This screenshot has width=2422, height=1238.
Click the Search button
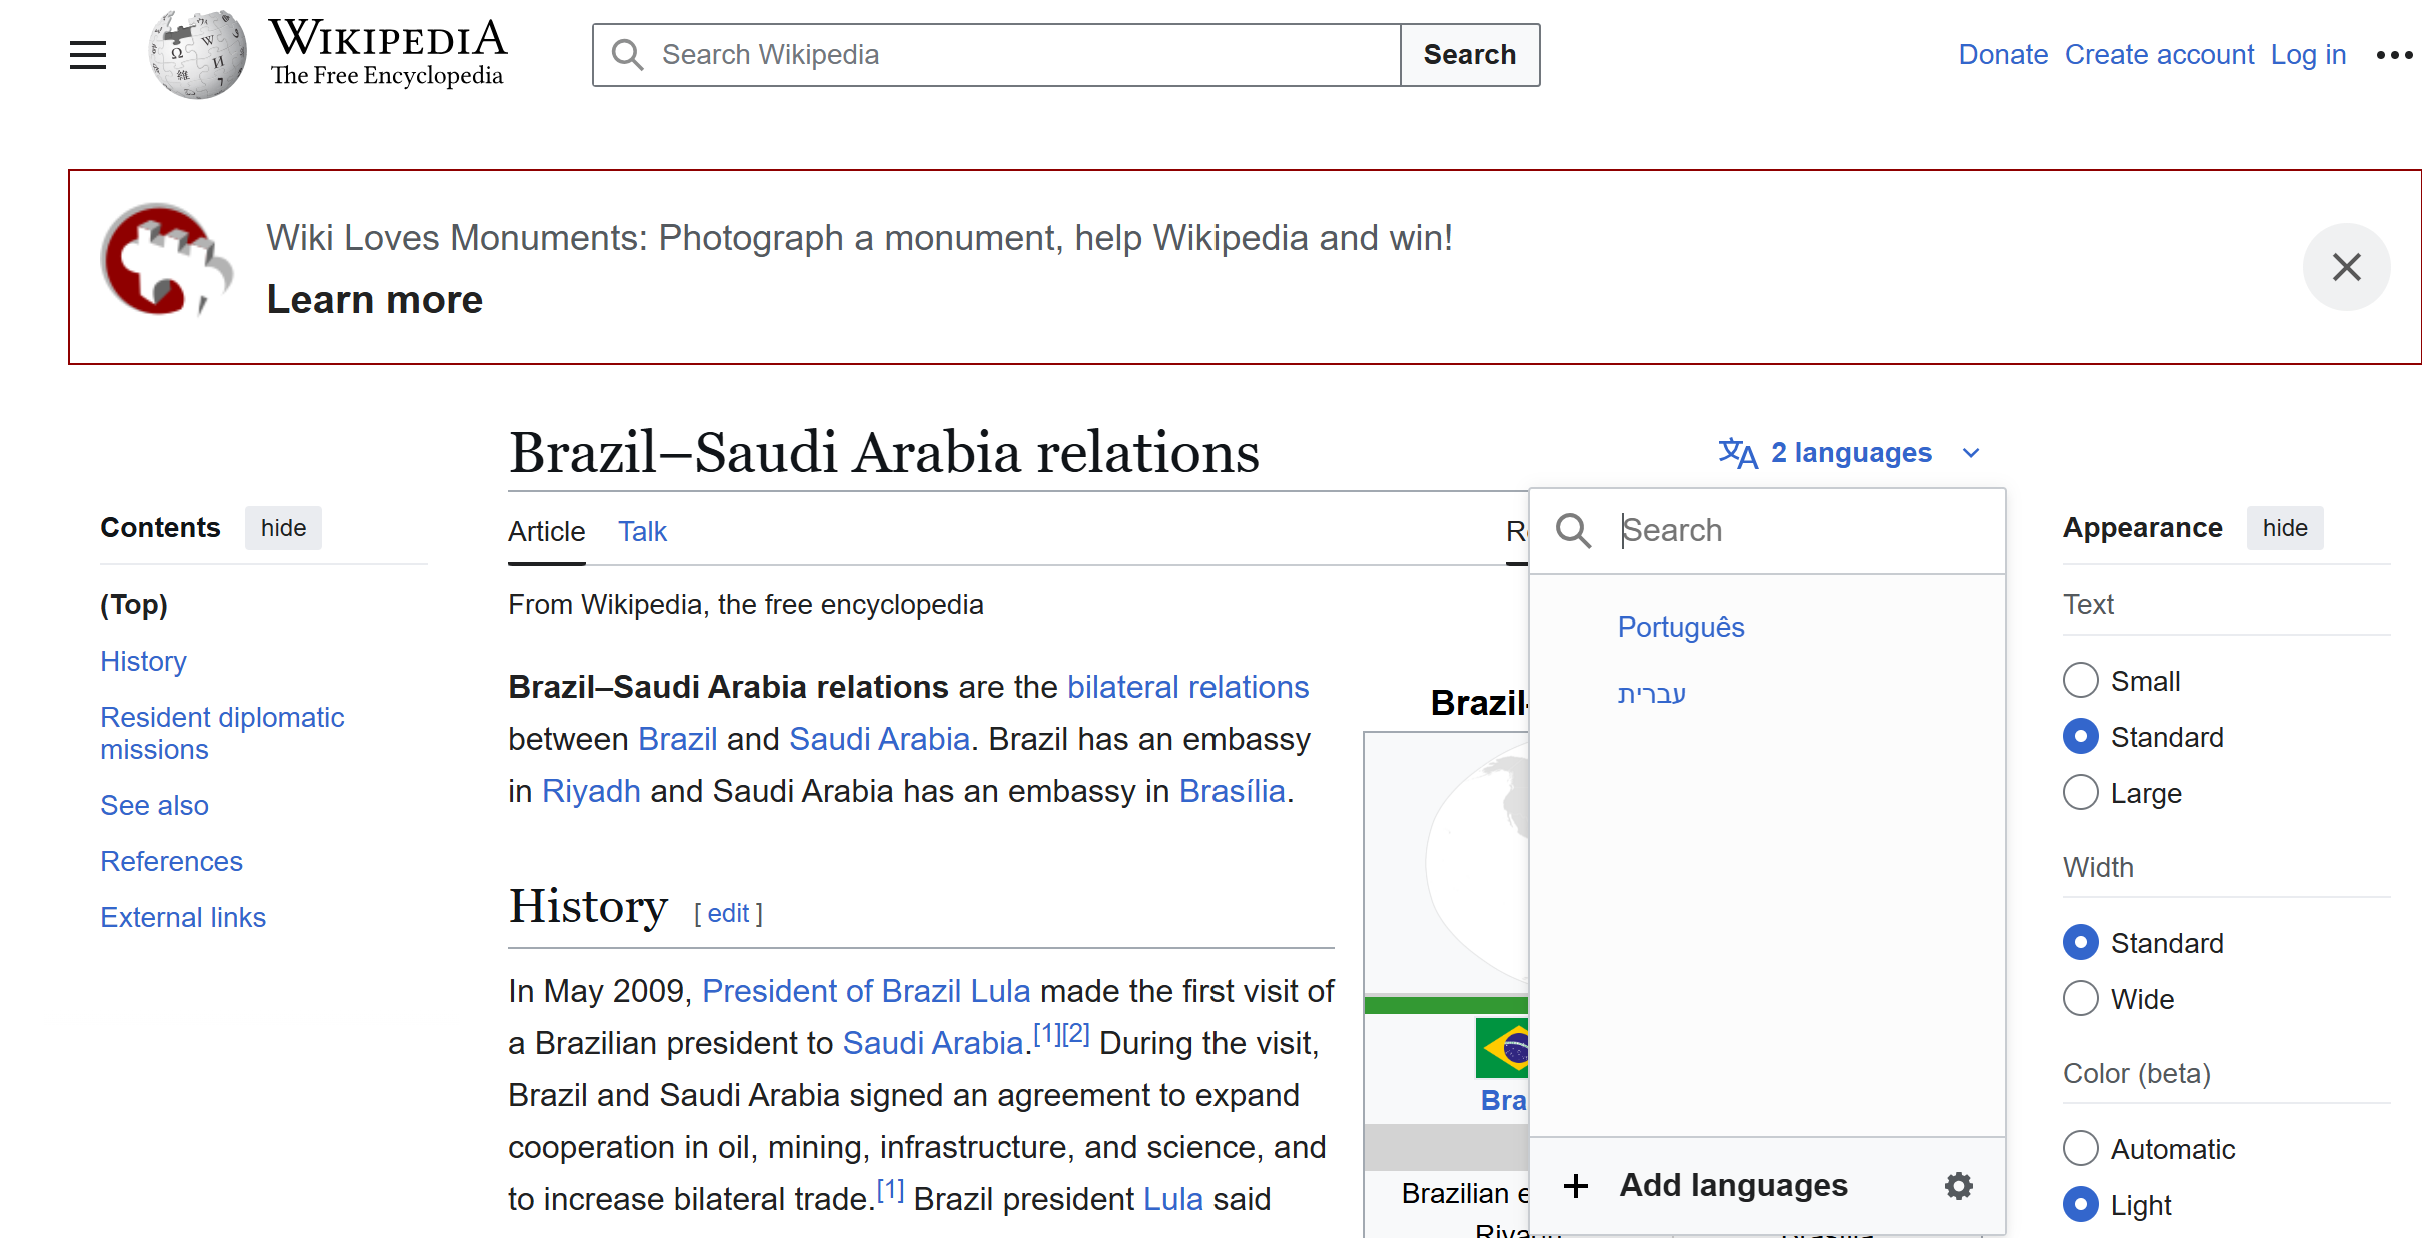click(1470, 55)
